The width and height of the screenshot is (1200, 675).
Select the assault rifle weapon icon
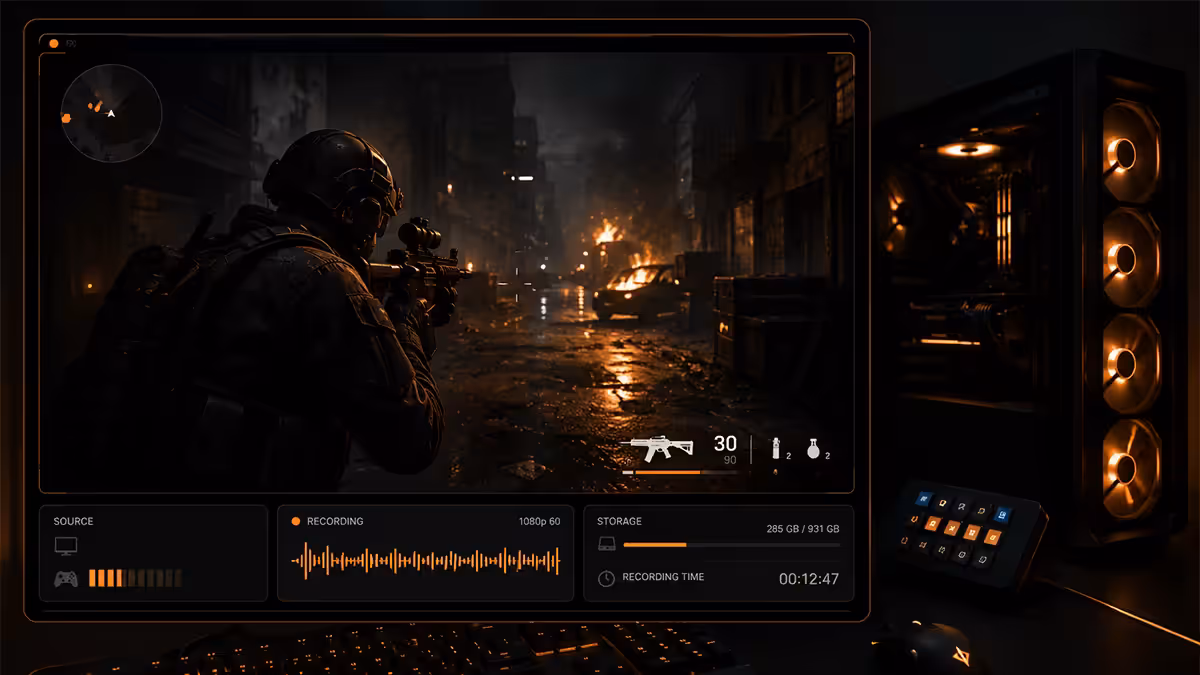click(x=656, y=447)
